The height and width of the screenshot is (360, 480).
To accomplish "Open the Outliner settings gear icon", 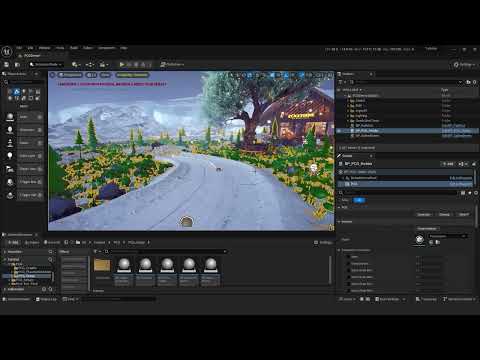I will 474,82.
